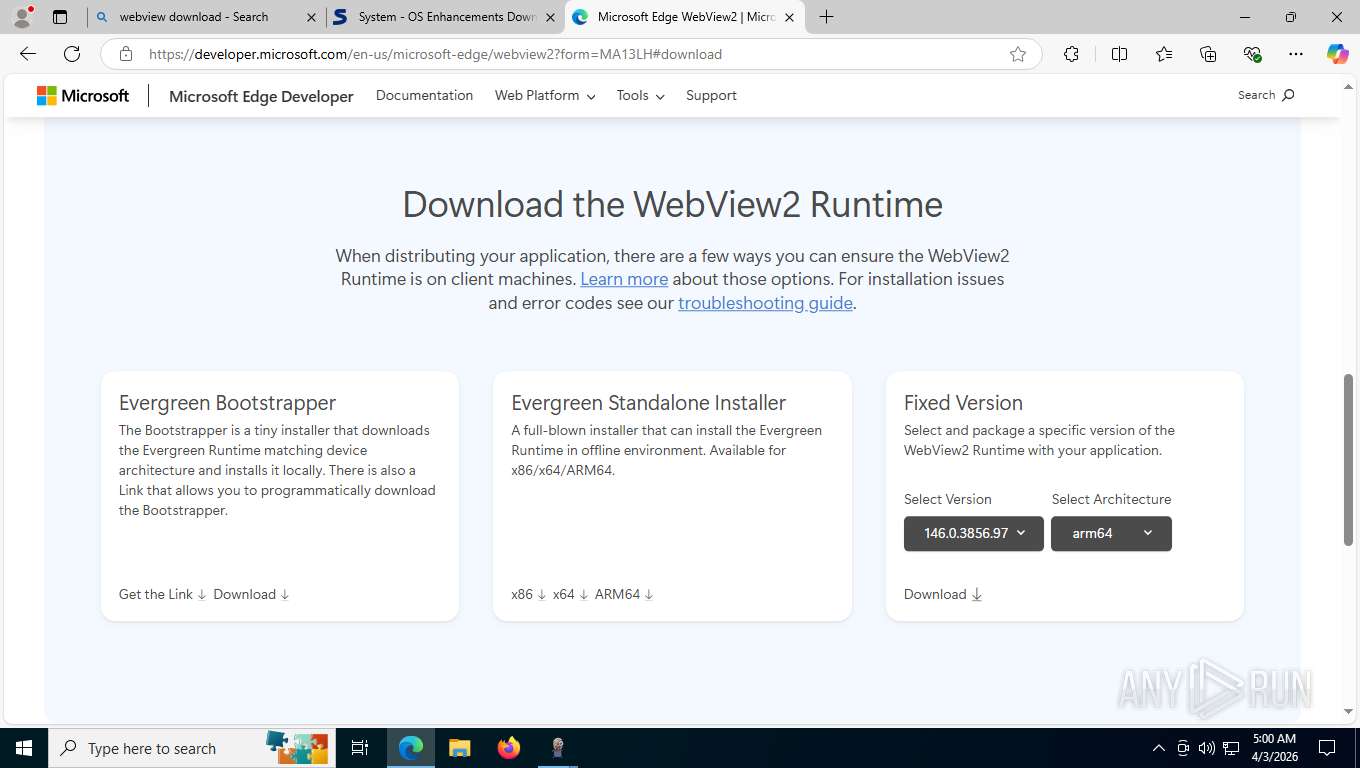Close the webview download Search tab
This screenshot has width=1360, height=768.
click(x=311, y=17)
